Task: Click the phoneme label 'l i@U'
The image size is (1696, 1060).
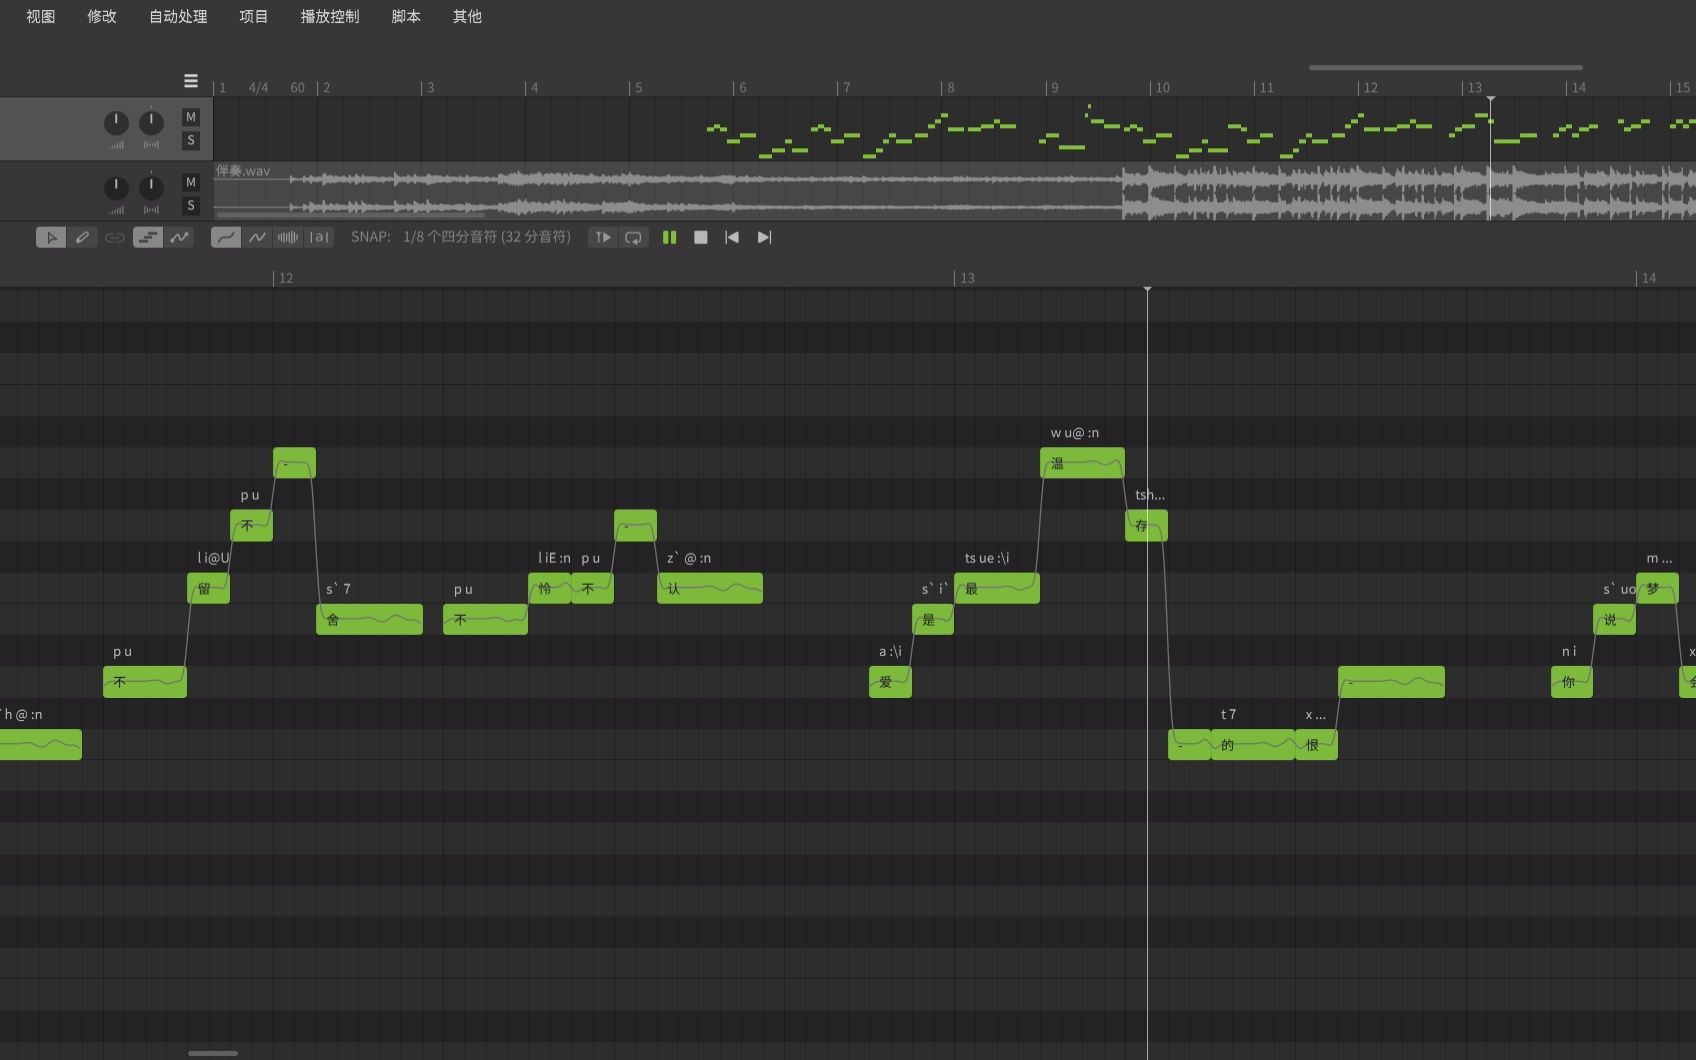Action: 213,558
